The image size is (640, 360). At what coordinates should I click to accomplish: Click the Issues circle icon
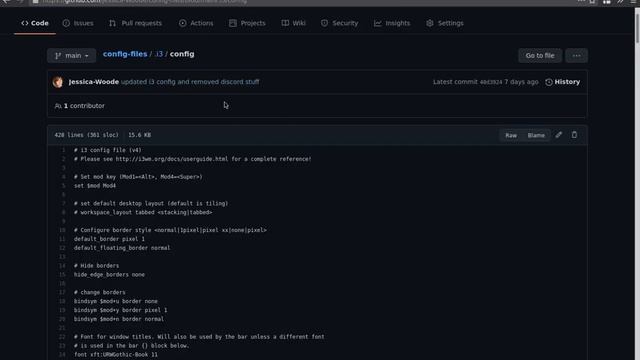66,23
